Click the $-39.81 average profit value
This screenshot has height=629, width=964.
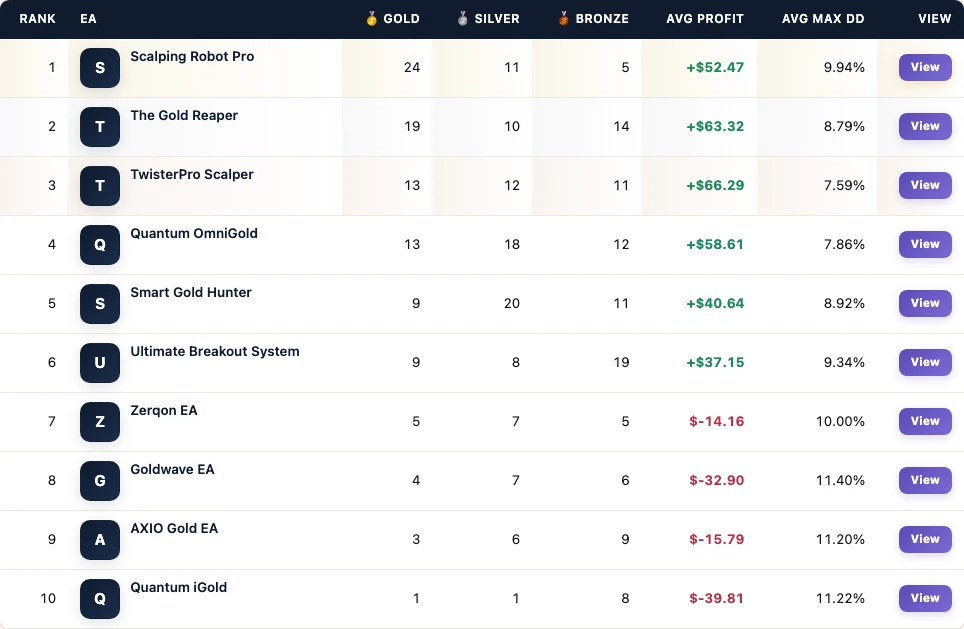pos(716,599)
